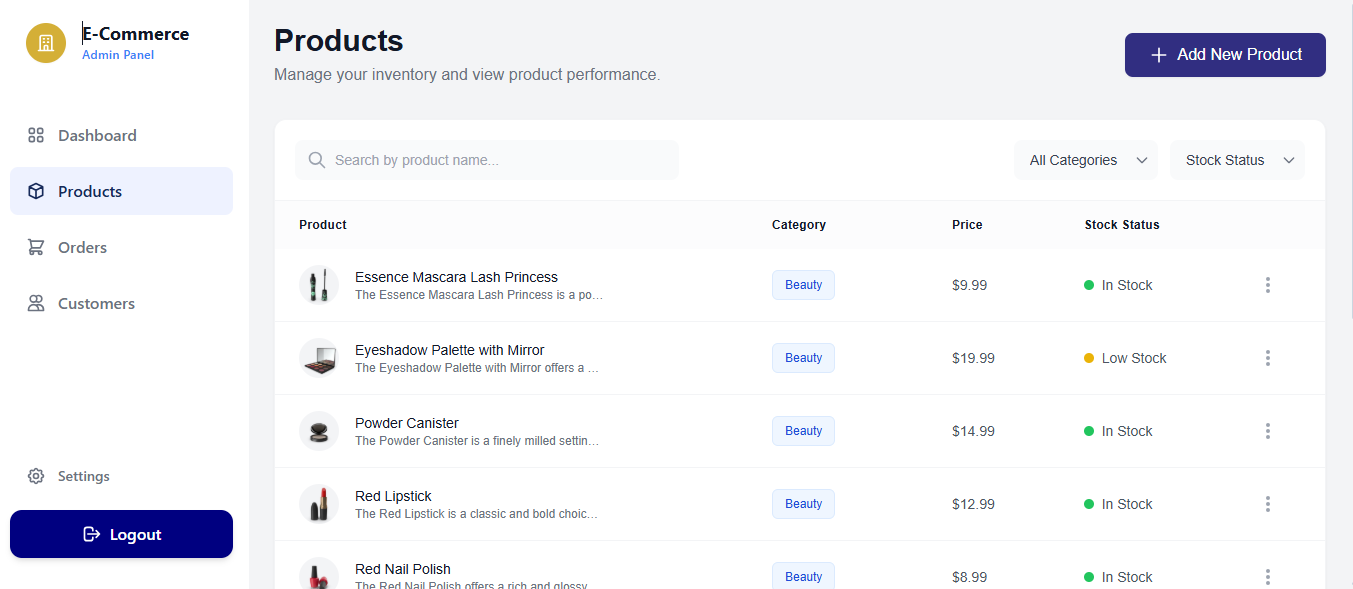The image size is (1353, 589).
Task: Open the Stock Status filter dropdown
Action: point(1237,160)
